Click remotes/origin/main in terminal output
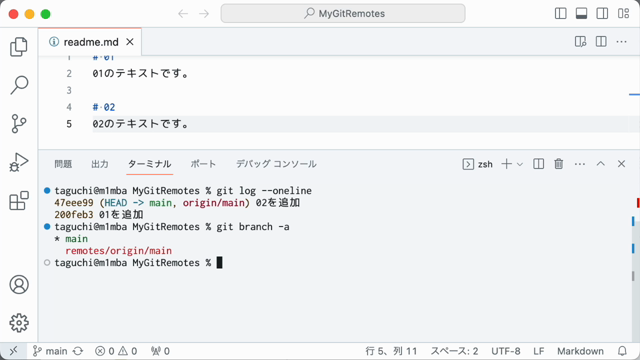The image size is (640, 360). (118, 251)
